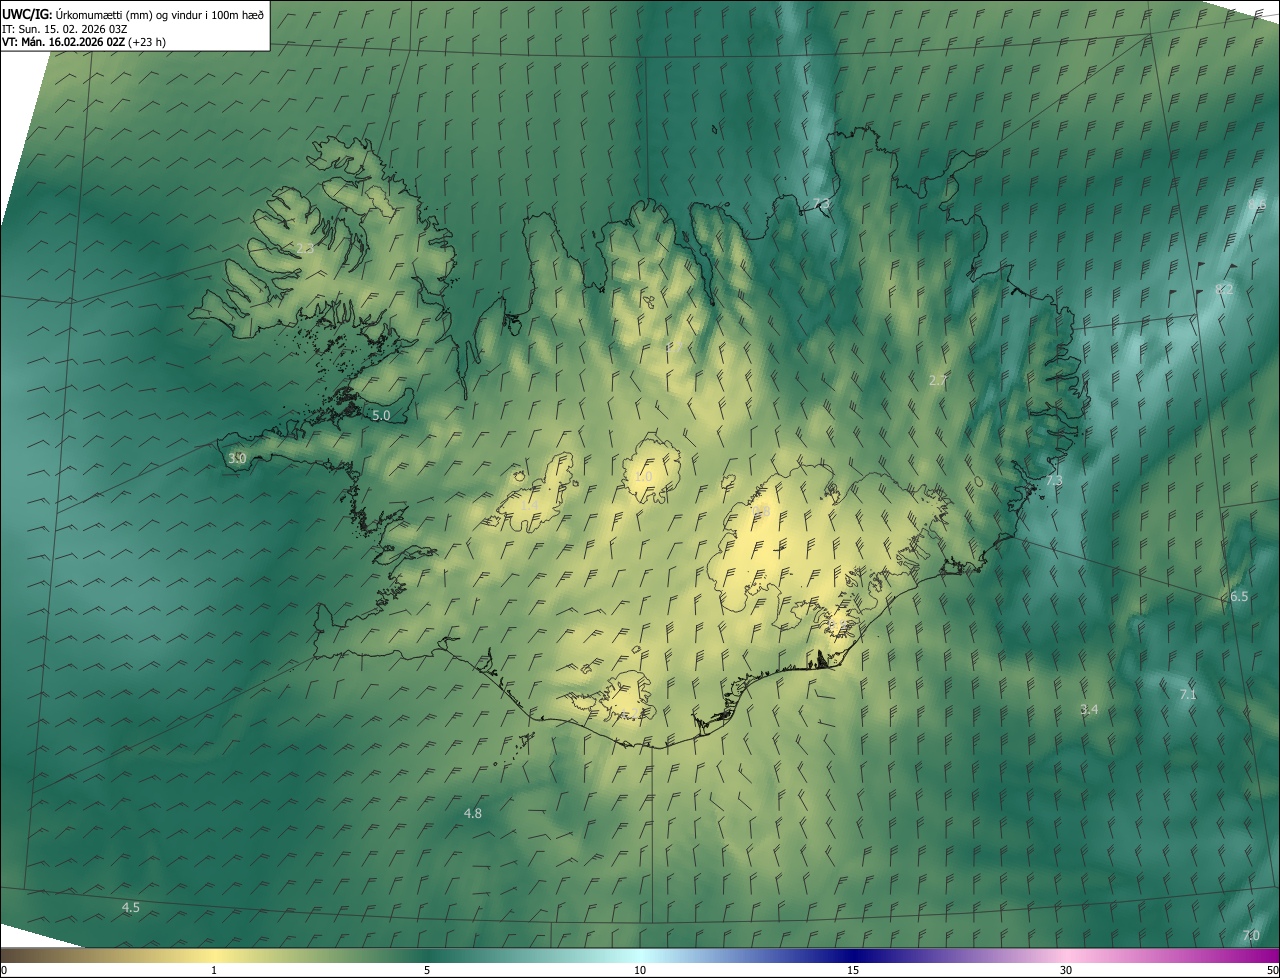Viewport: 1280px width, 978px height.
Task: Click the colour scale tick labelled 15
Action: click(853, 970)
